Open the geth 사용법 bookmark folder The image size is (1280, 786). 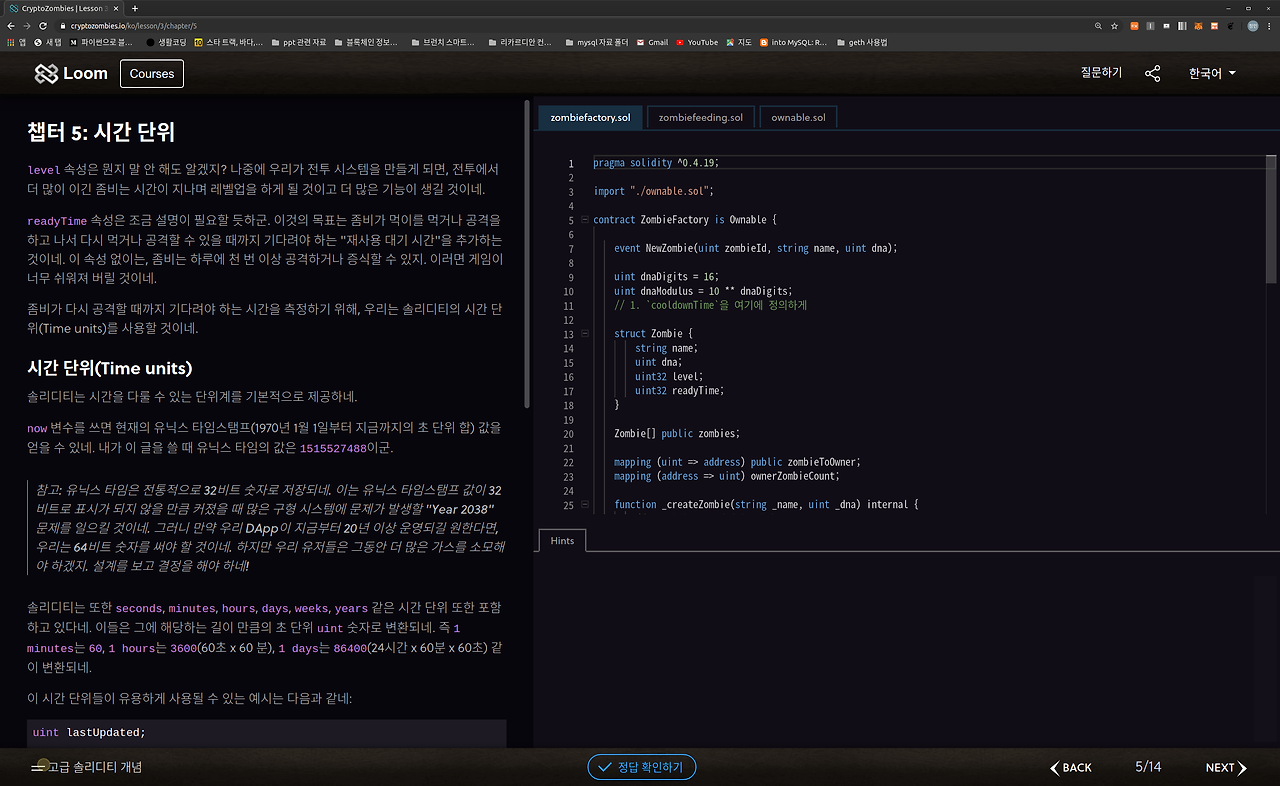pos(862,42)
